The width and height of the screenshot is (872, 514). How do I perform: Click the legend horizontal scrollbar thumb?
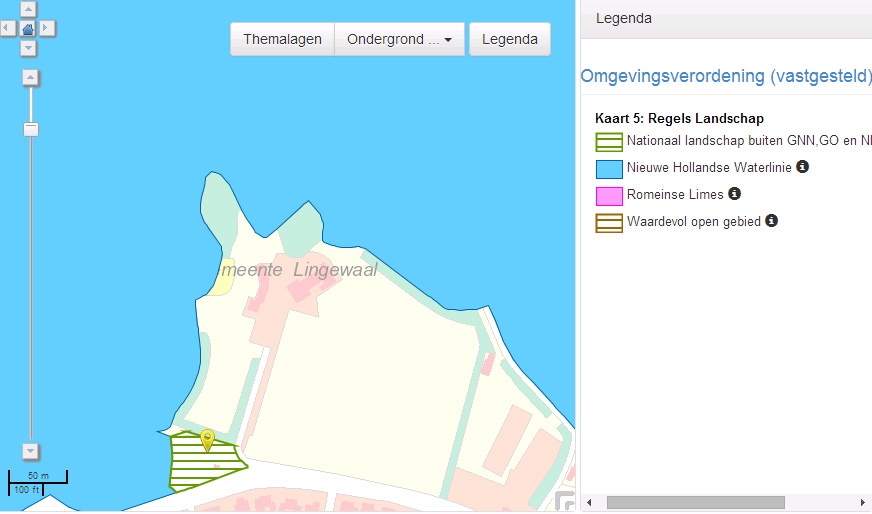[695, 502]
